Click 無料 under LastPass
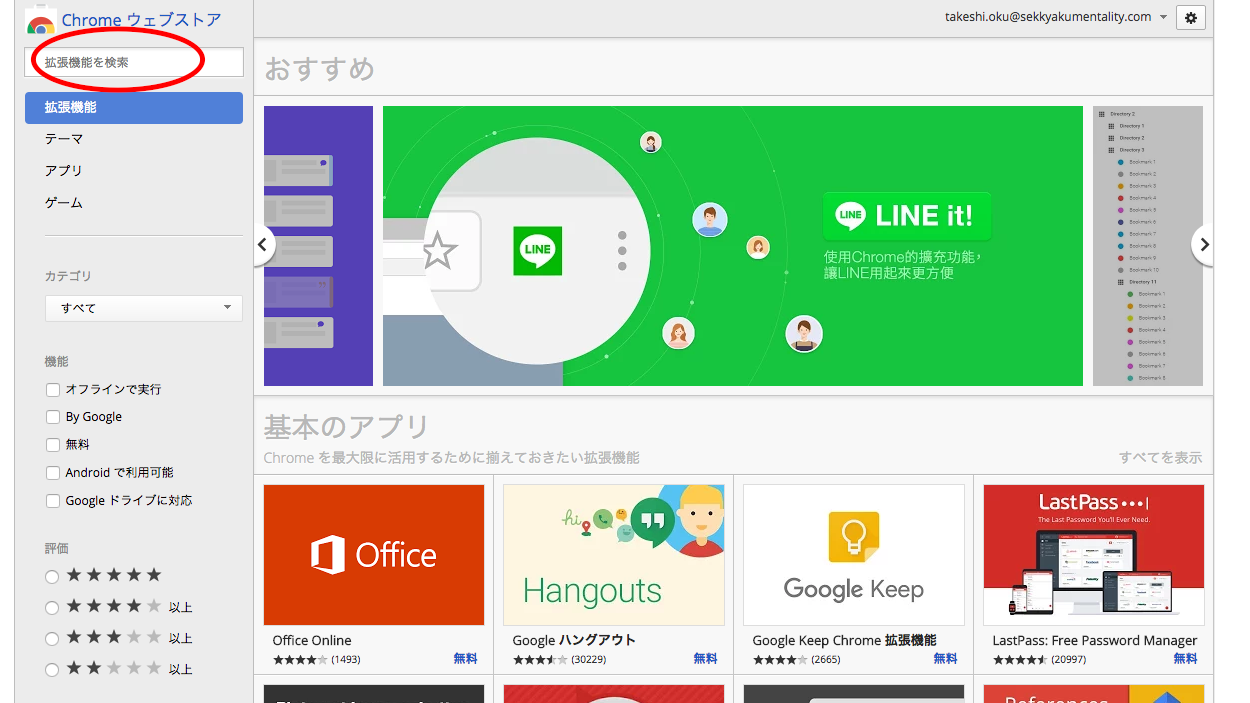The height and width of the screenshot is (703, 1250). pyautogui.click(x=1186, y=659)
